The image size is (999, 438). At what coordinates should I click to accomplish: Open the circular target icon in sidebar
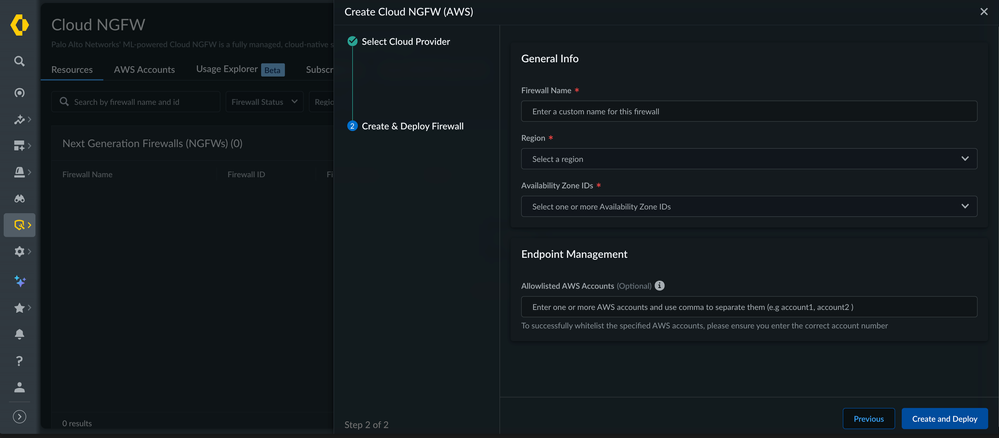20,93
